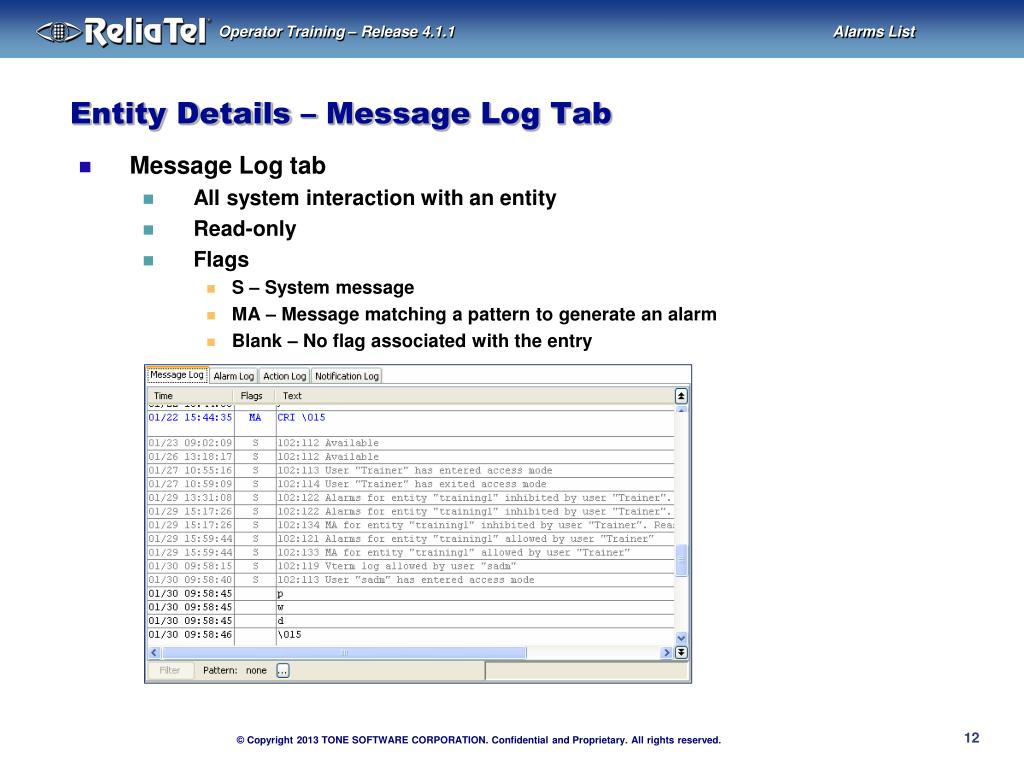
Task: Click the vertical scrollbar down arrow
Action: [681, 638]
